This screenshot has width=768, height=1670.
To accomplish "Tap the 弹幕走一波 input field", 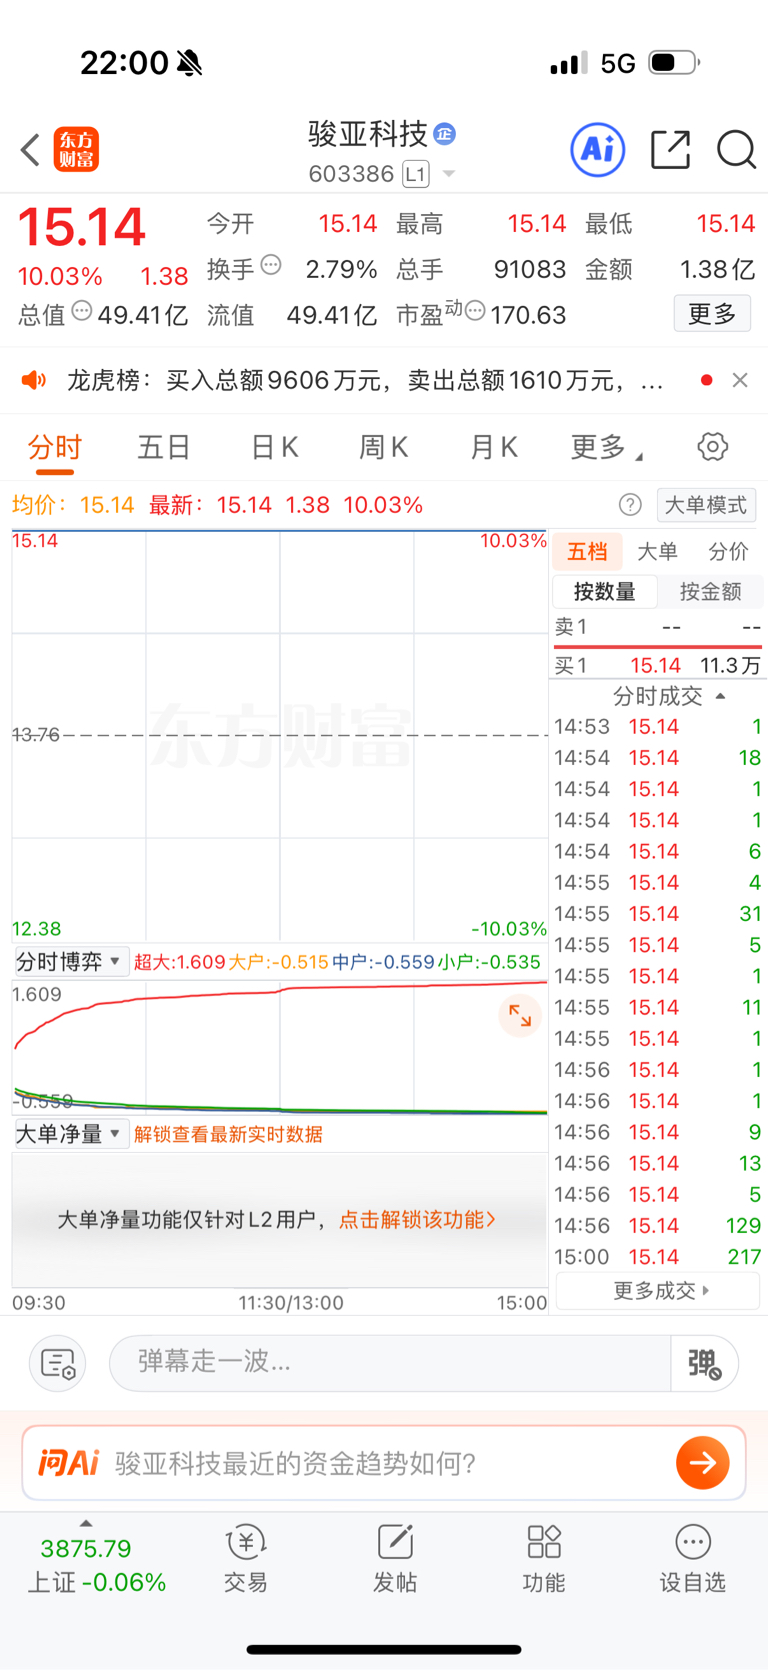I will (x=390, y=1363).
